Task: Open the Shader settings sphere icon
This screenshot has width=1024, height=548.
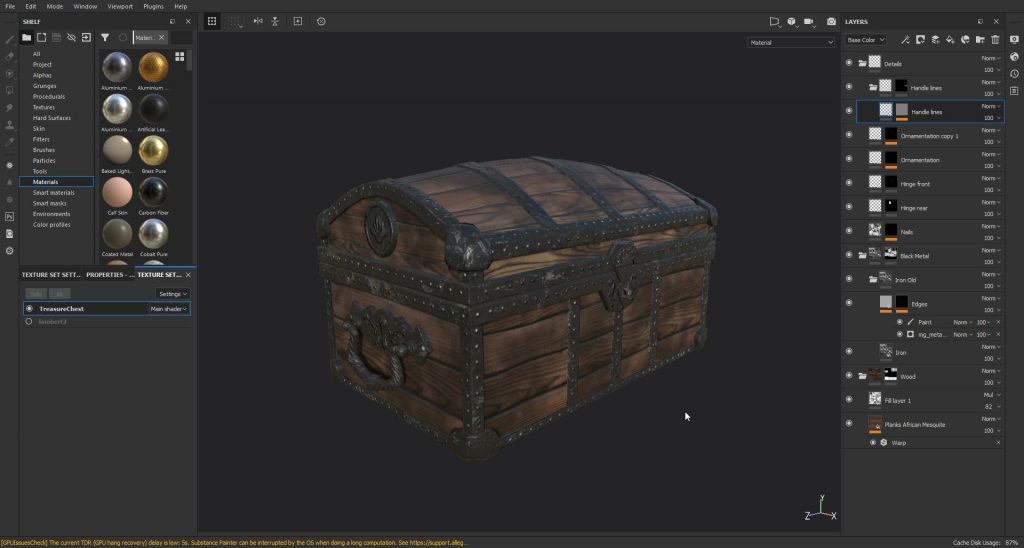Action: 1014,57
